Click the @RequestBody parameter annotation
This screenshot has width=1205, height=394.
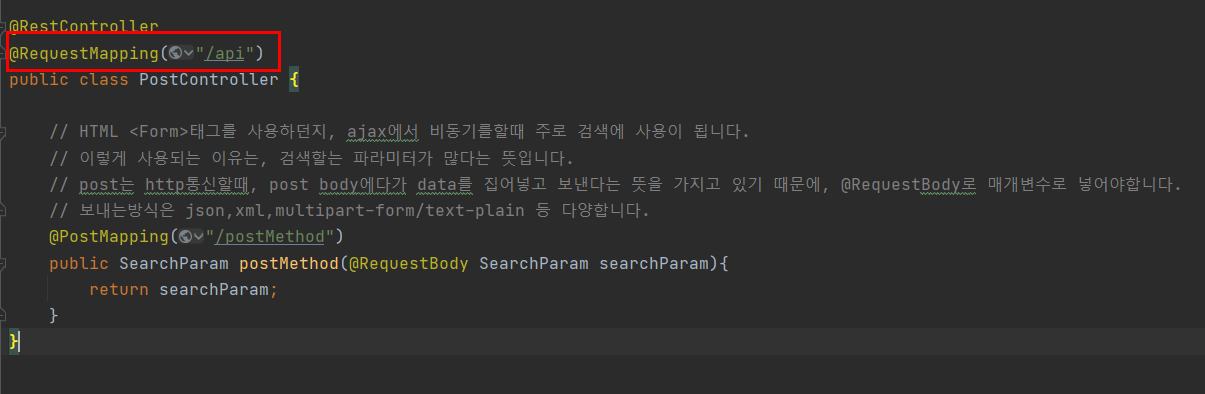(409, 264)
